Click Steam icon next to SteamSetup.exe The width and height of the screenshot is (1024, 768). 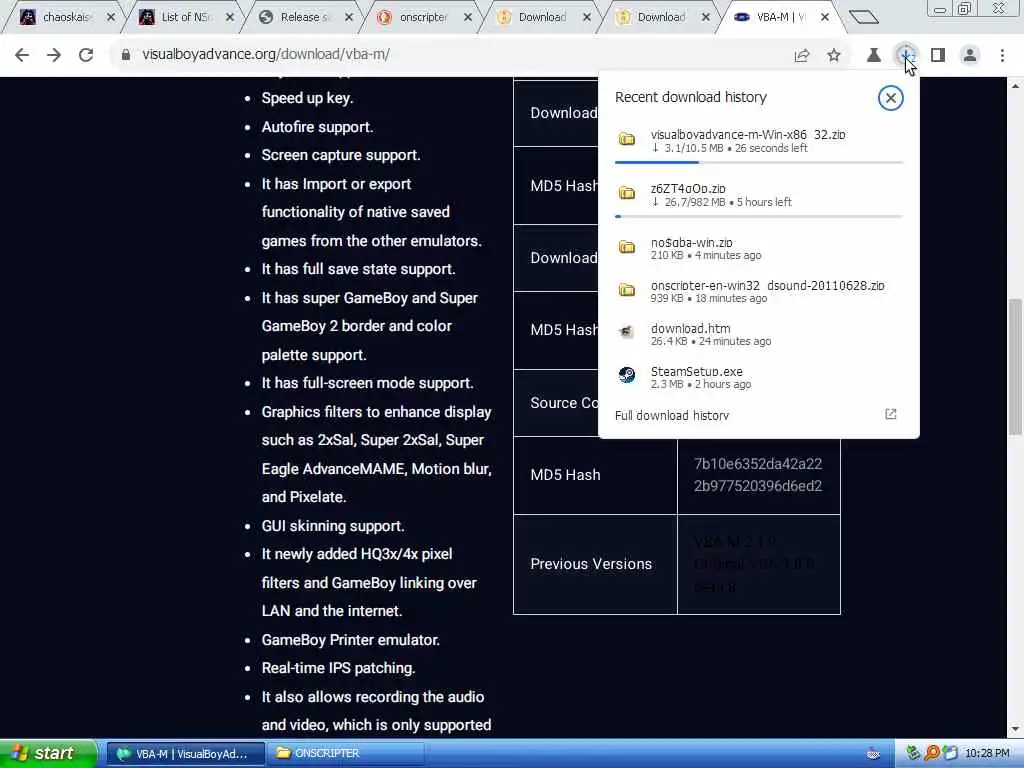point(627,375)
